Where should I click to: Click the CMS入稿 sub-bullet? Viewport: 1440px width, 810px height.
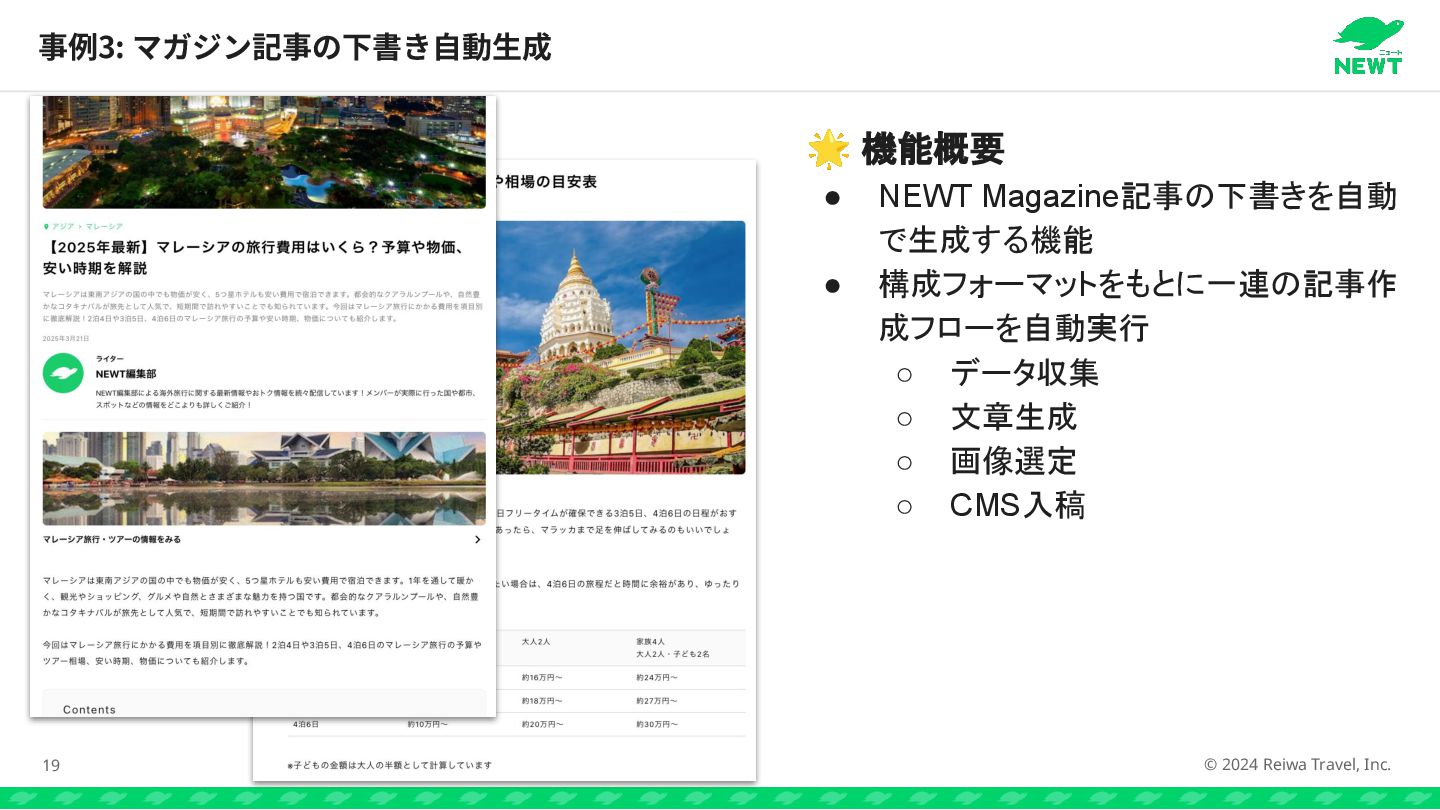pos(1017,505)
